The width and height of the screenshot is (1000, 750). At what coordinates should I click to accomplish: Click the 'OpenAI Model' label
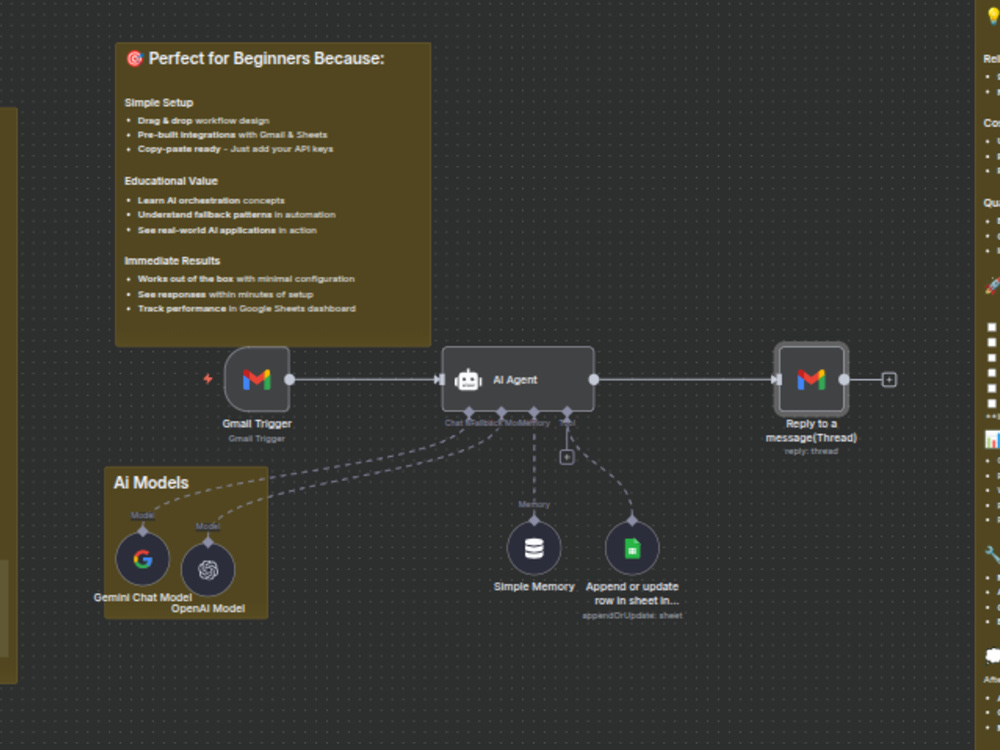208,608
